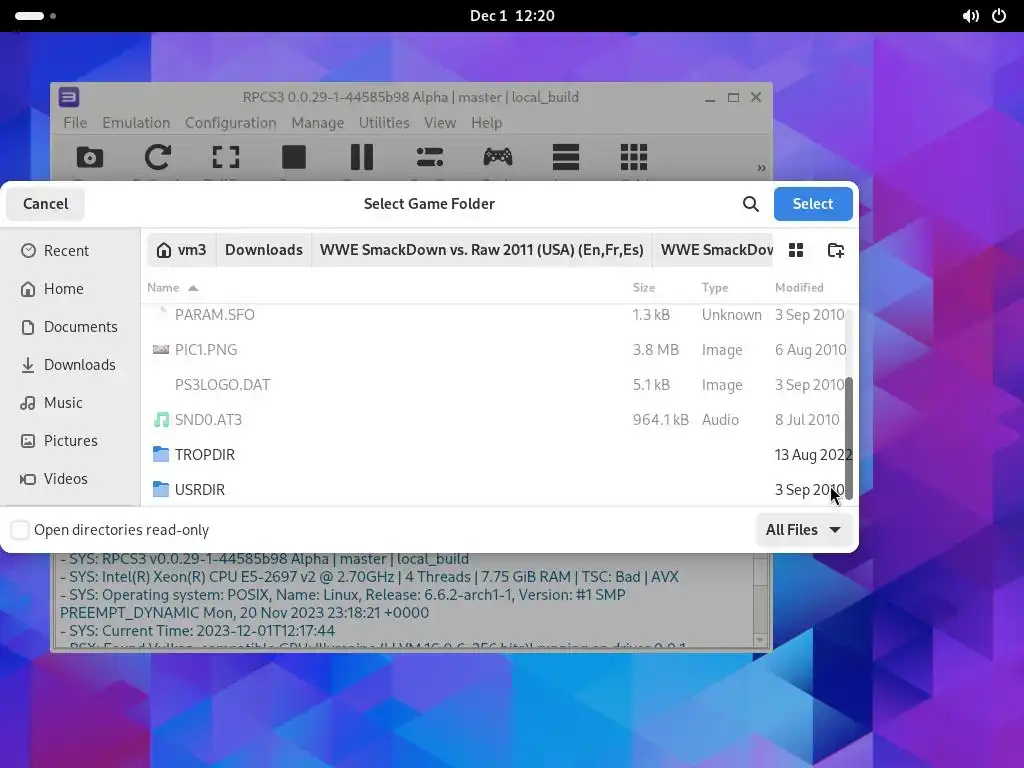The height and width of the screenshot is (768, 1024).
Task: Click the truncated WWE SmackDov path segment
Action: point(713,250)
